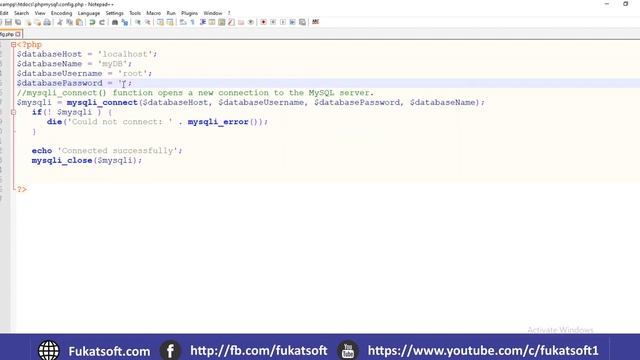Open the Macro menu
The image size is (640, 360).
[153, 13]
